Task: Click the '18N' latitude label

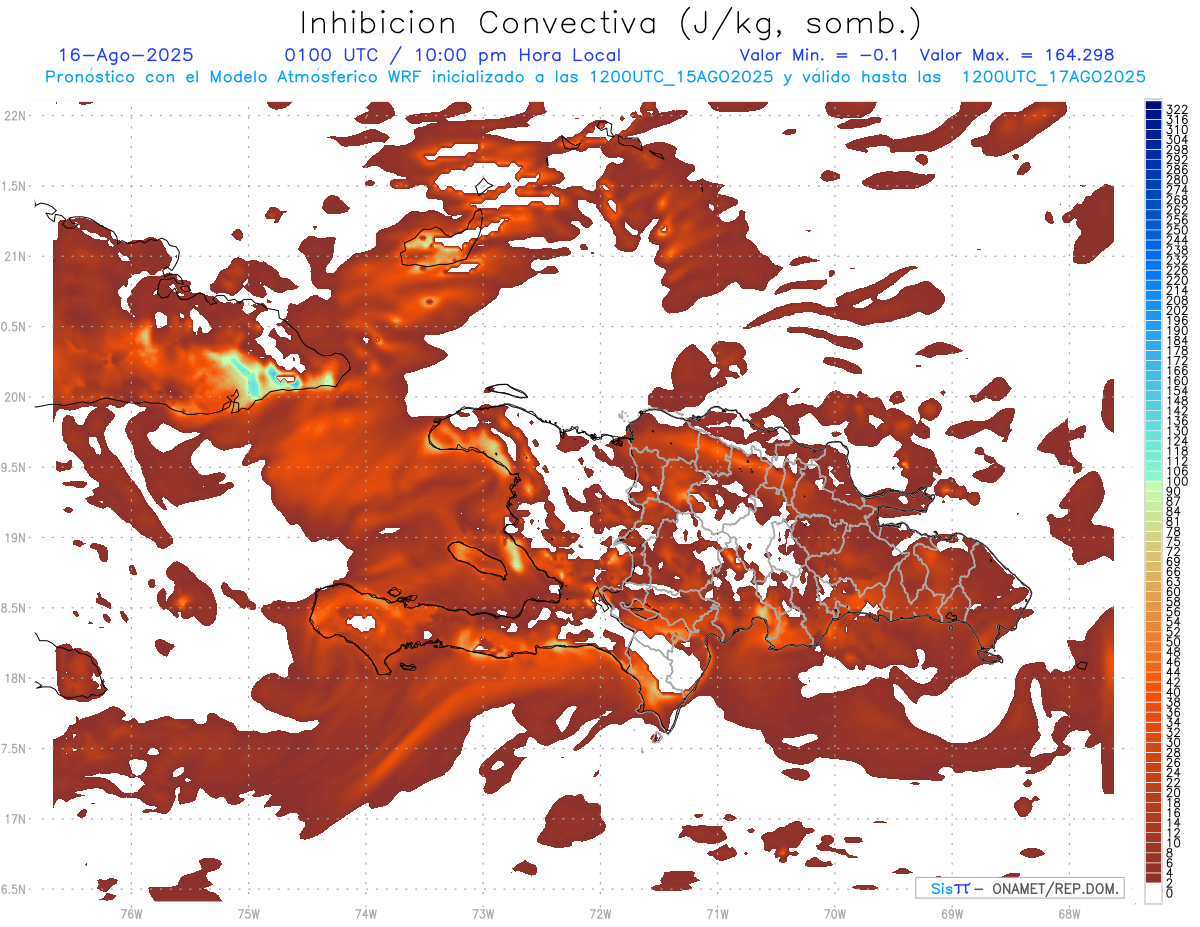Action: click(x=17, y=678)
